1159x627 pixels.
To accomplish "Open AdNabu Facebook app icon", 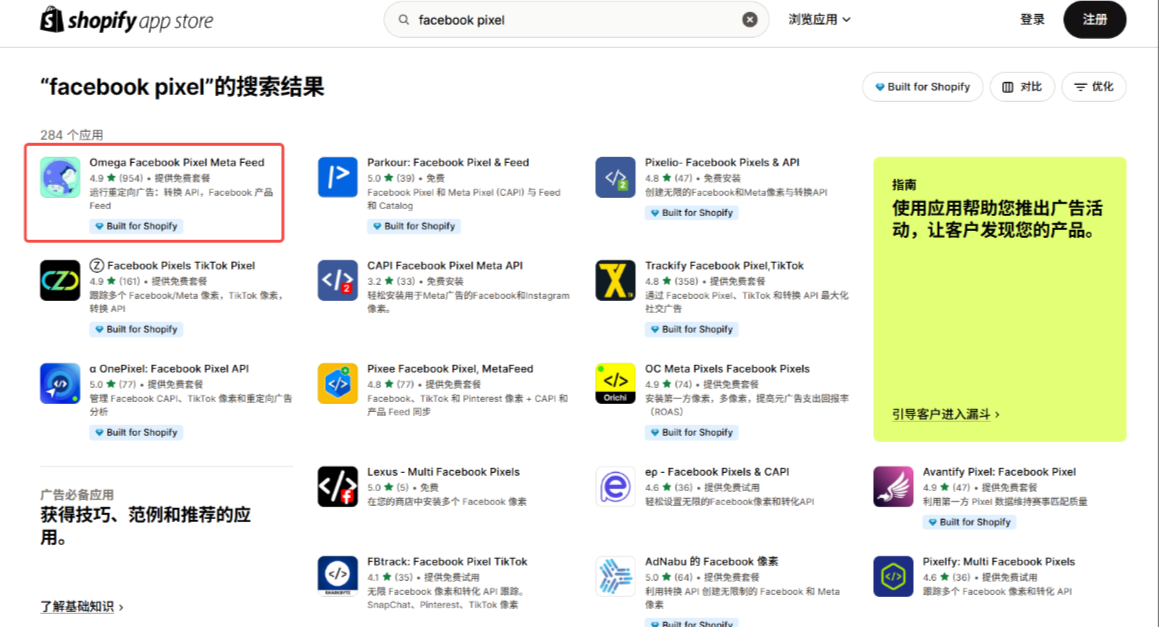I will pos(615,576).
